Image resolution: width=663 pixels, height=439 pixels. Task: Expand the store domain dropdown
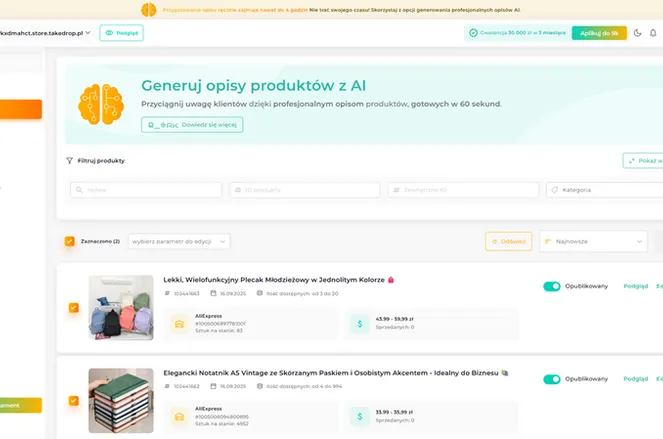(x=88, y=33)
